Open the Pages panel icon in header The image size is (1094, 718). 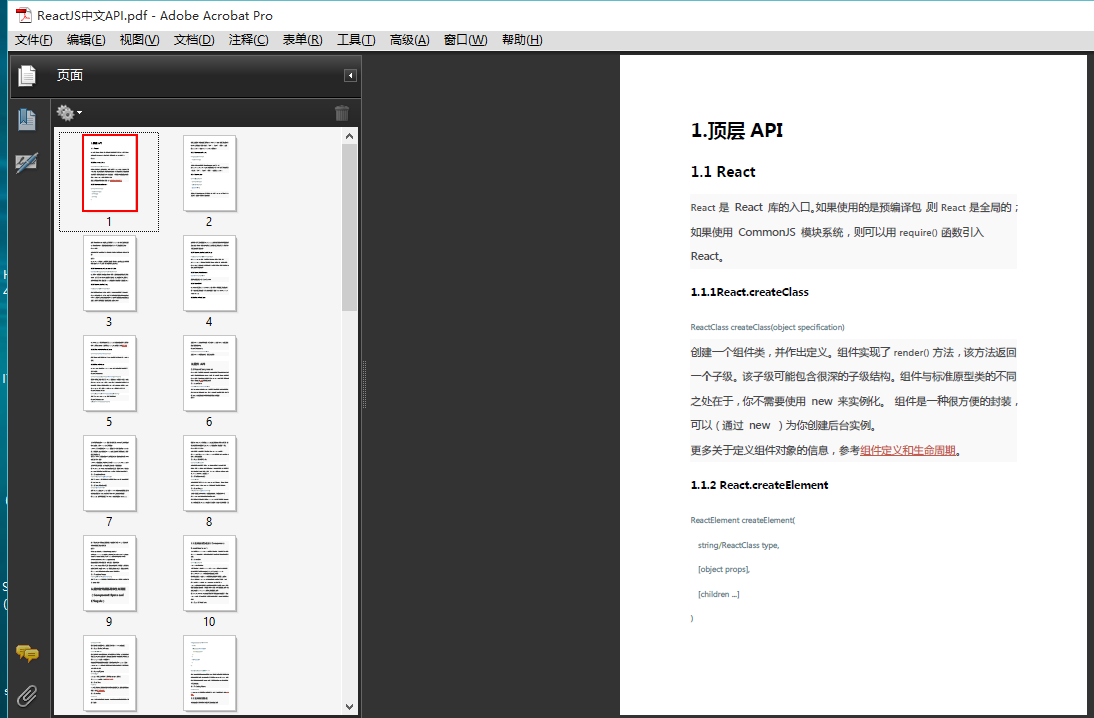[27, 75]
